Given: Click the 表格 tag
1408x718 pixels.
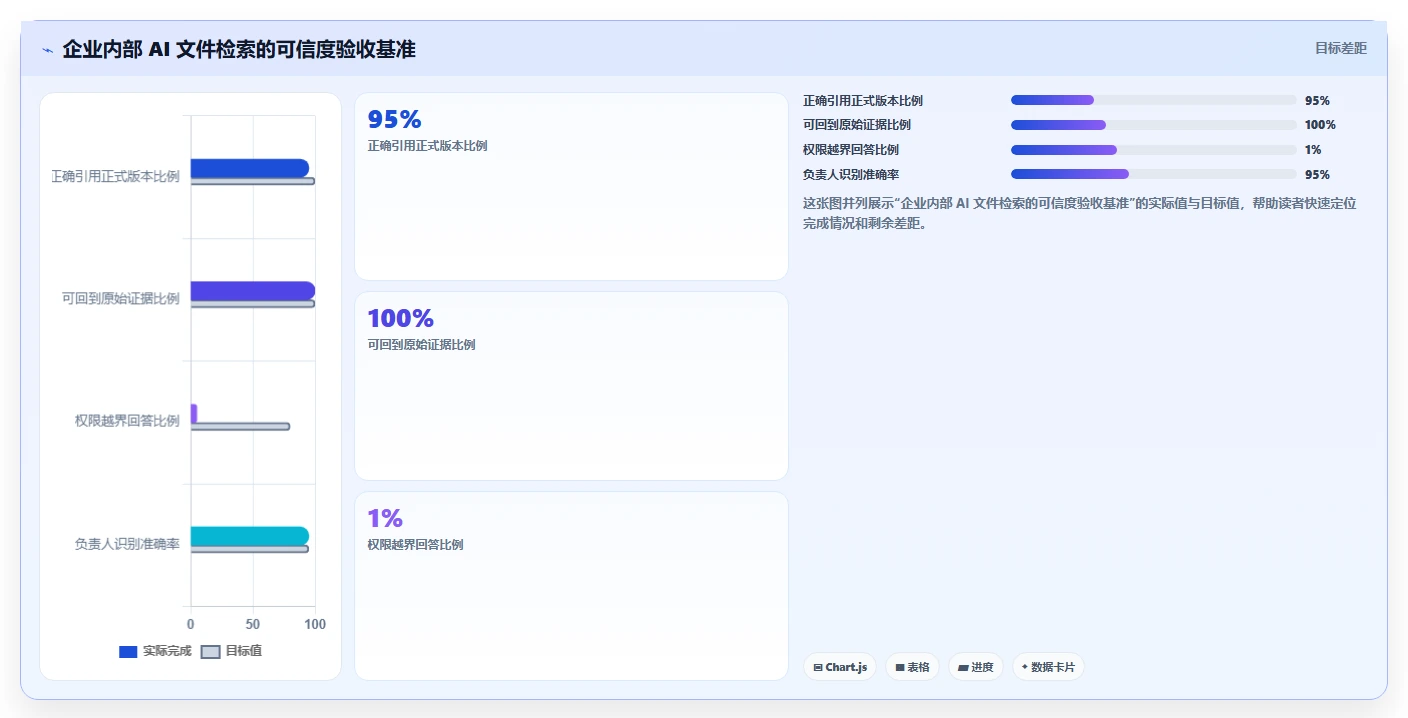Looking at the screenshot, I should click(x=912, y=667).
